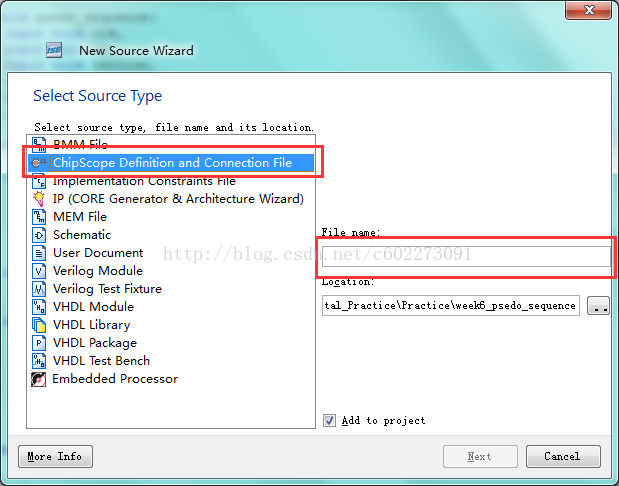
Task: Choose the Verilog Module icon
Action: (x=39, y=271)
